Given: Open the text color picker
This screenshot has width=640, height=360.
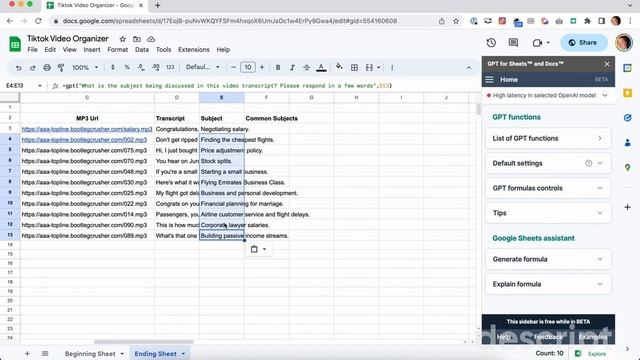Looking at the screenshot, I should (x=321, y=68).
